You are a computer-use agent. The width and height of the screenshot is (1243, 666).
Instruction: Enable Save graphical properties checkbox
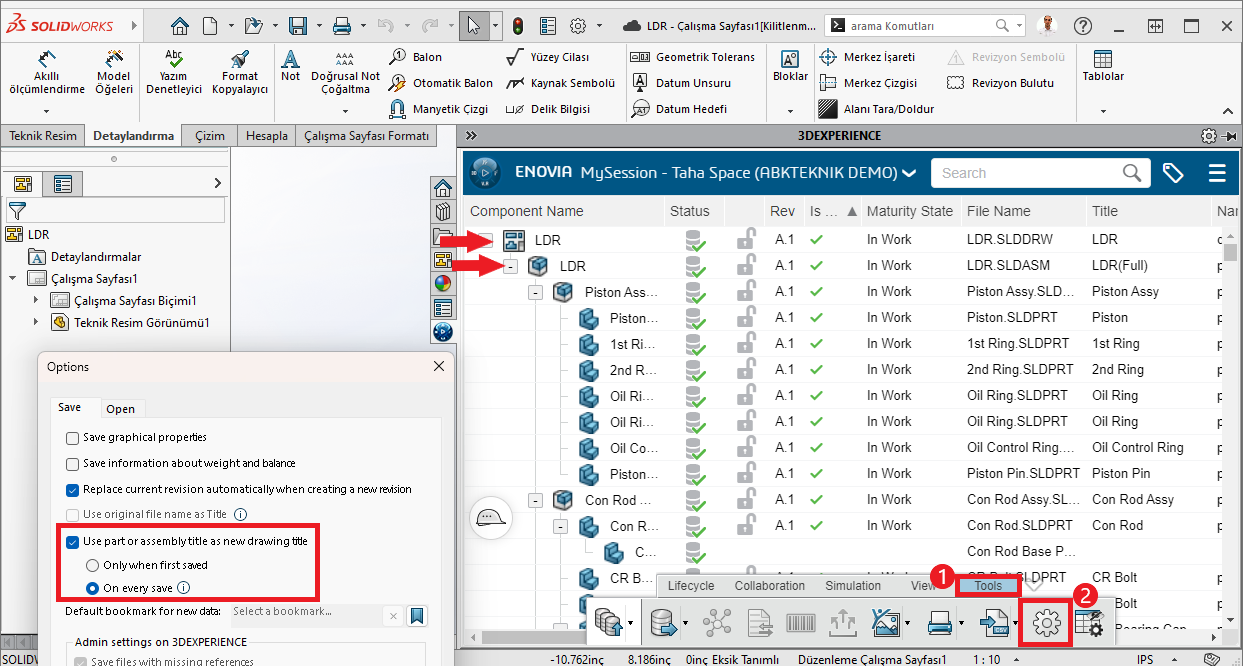click(73, 438)
